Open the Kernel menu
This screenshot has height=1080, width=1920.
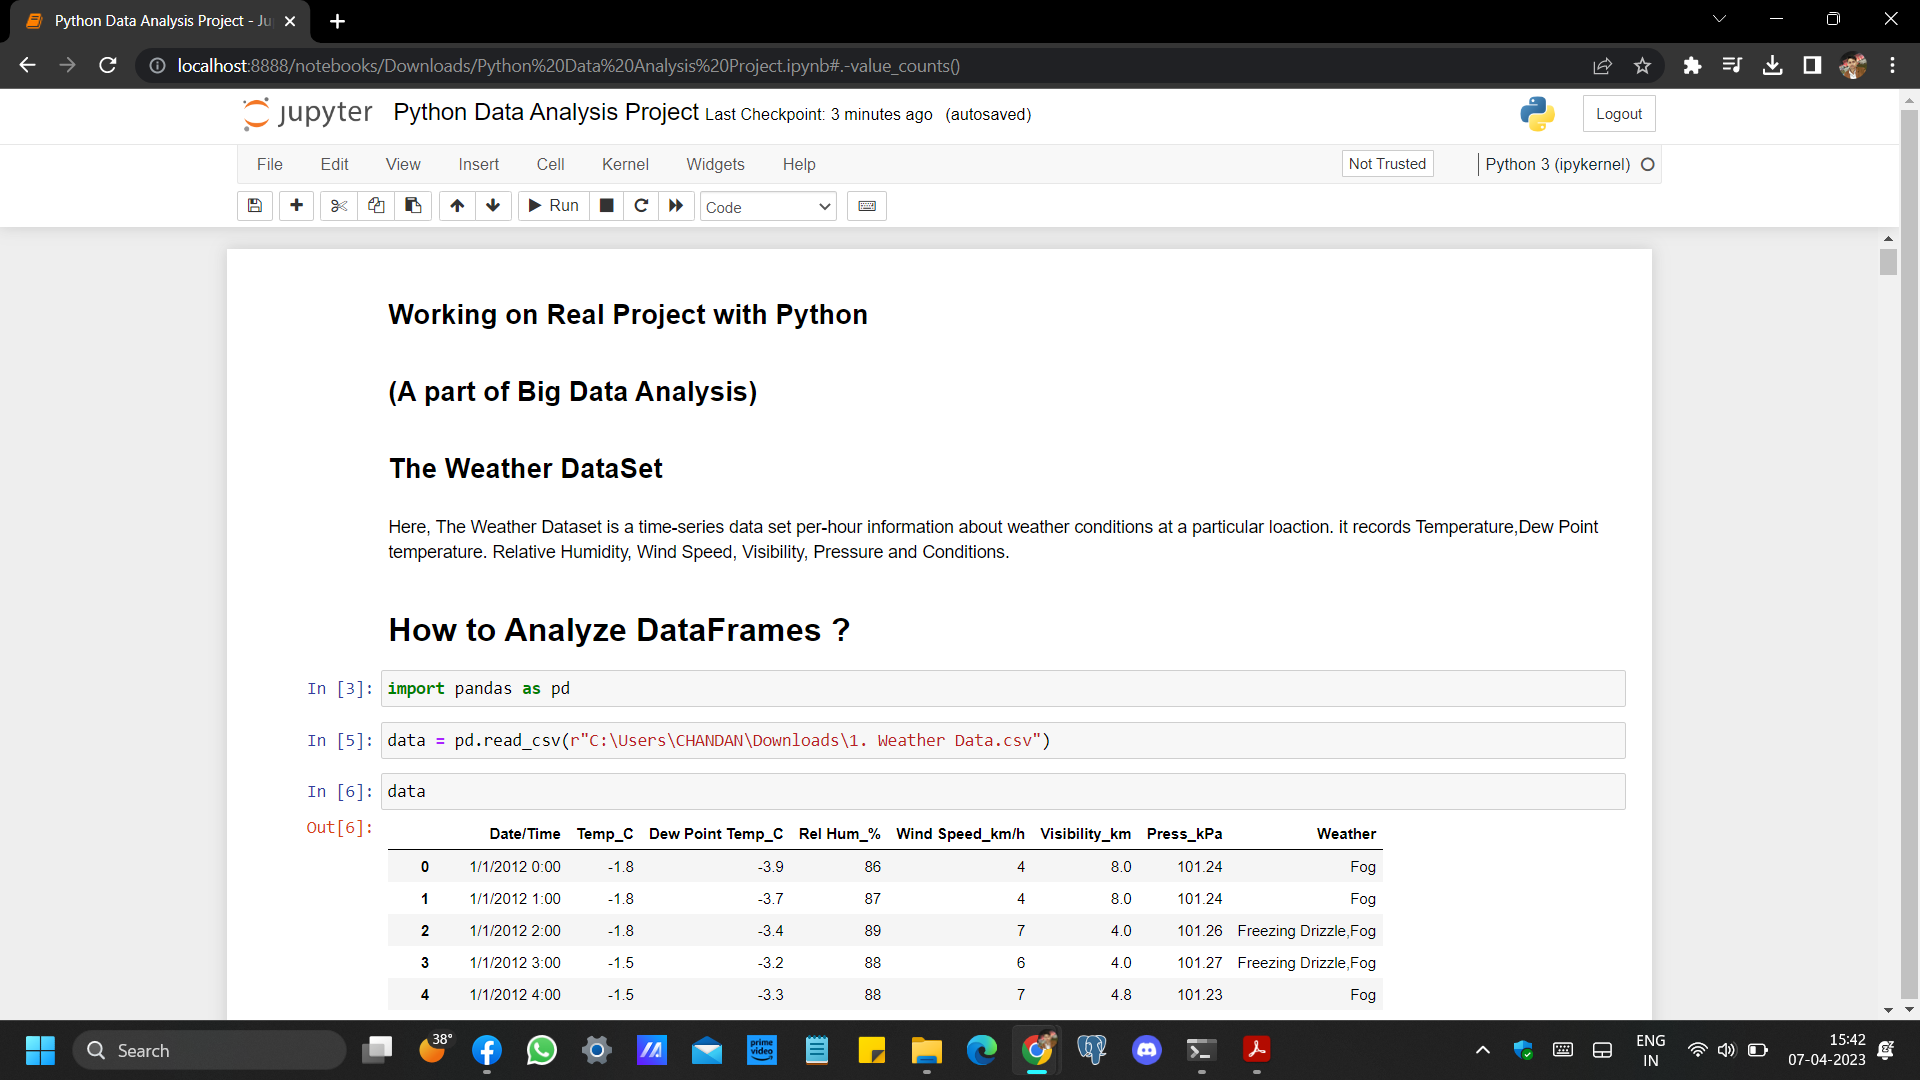click(x=625, y=164)
